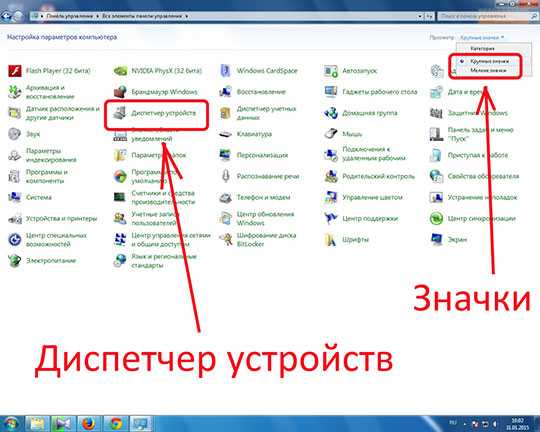The image size is (540, 432).
Task: Open Подключения к удаленным рабочим link
Action: (x=374, y=154)
